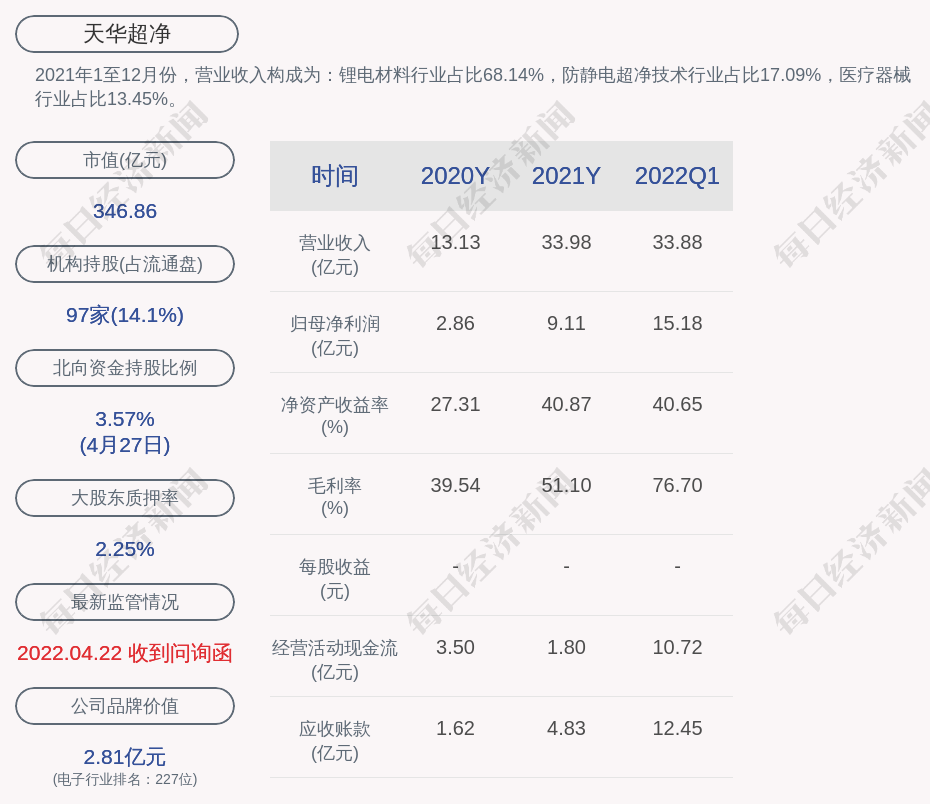
Task: Click revenue value 33.88
Action: point(677,243)
